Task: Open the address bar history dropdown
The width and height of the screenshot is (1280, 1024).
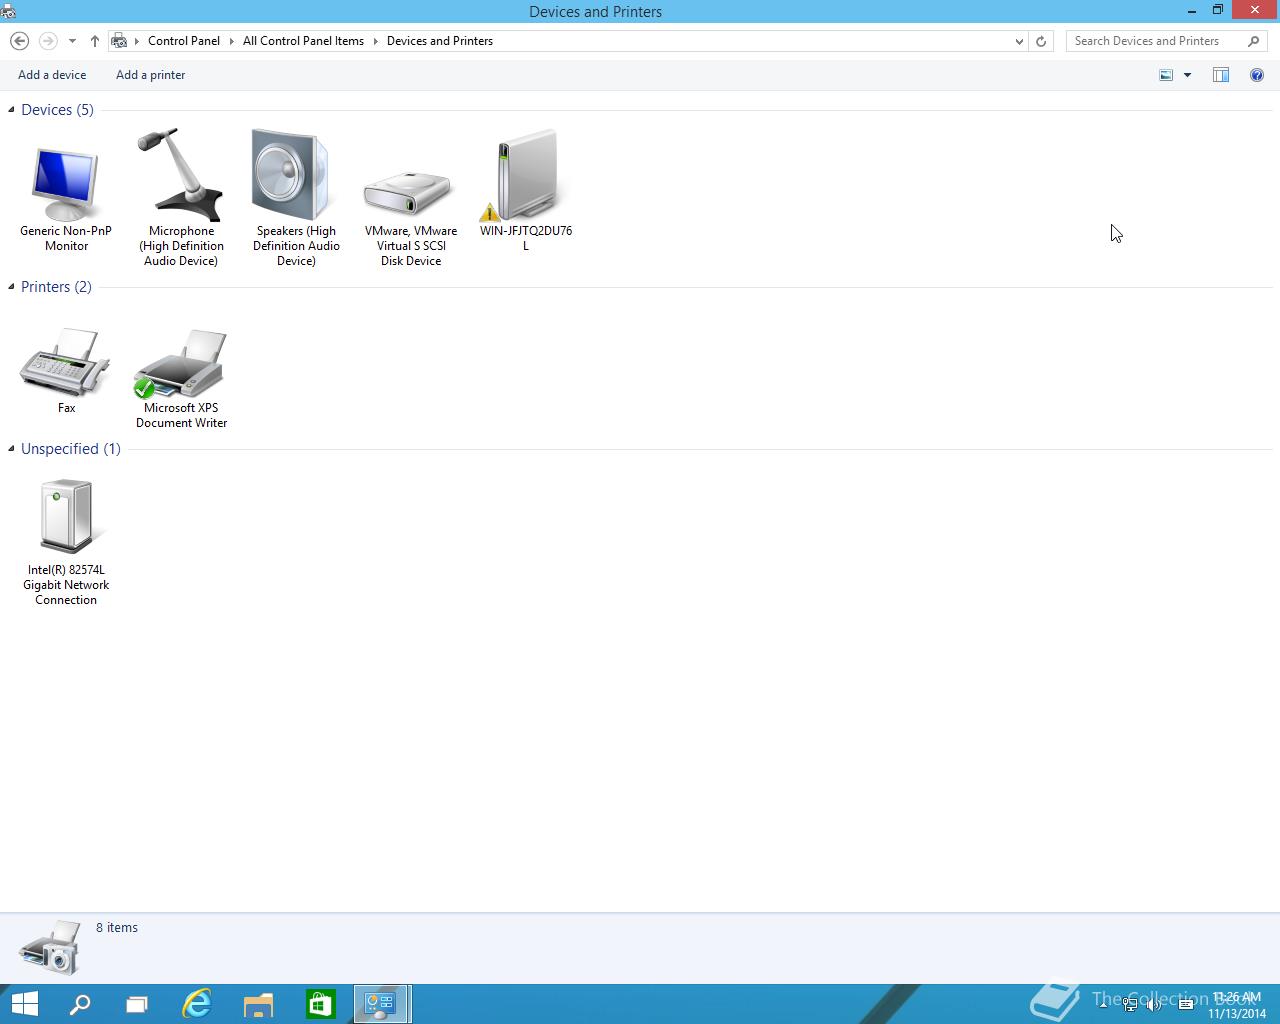Action: click(x=1019, y=41)
